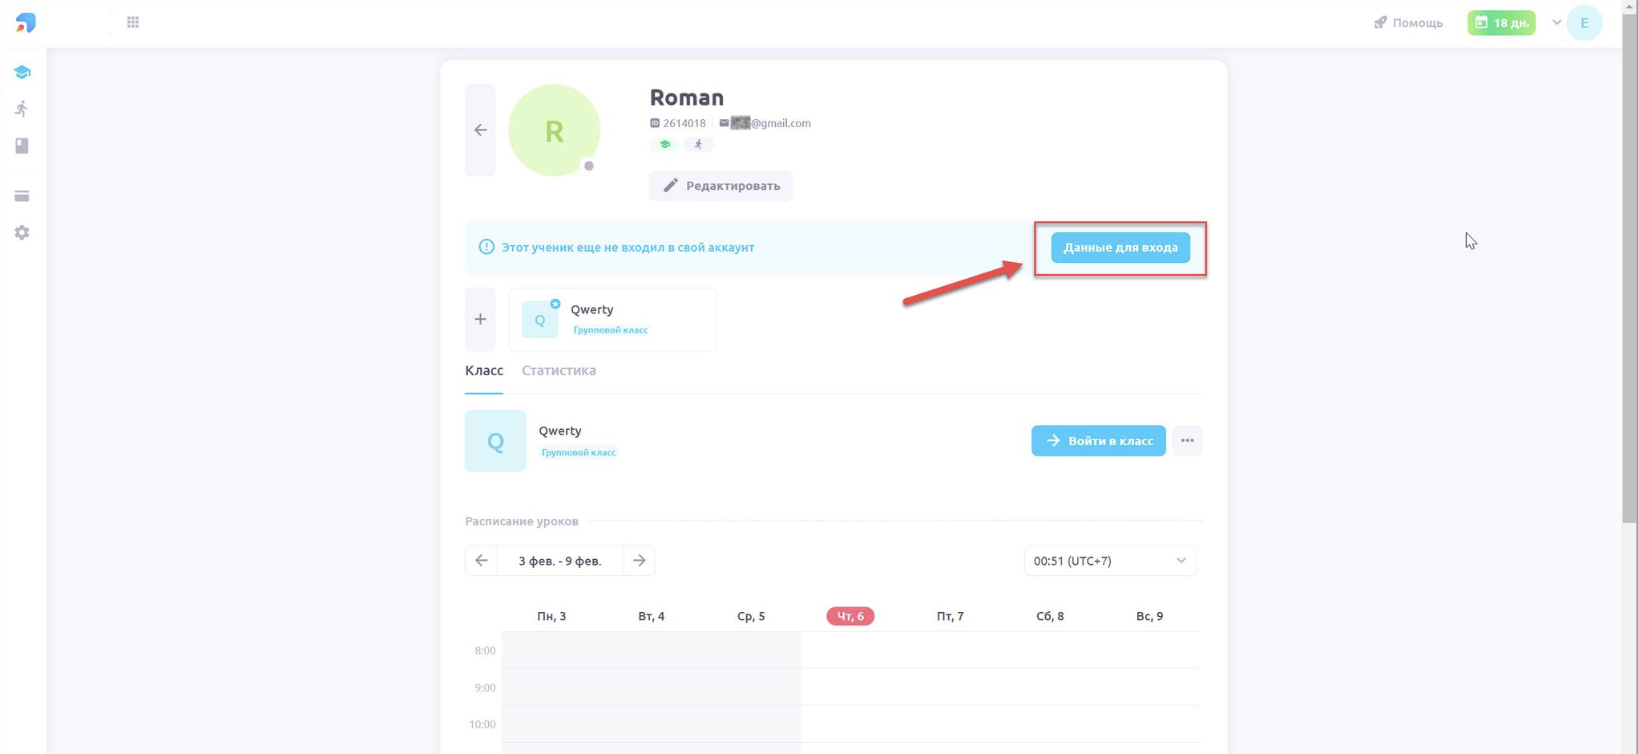
Task: Expand the account dropdown arrow near avatar E
Action: click(1556, 22)
